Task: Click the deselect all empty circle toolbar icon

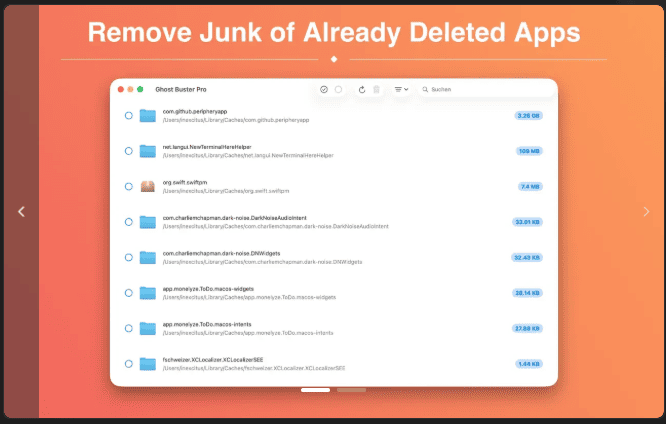Action: click(338, 89)
